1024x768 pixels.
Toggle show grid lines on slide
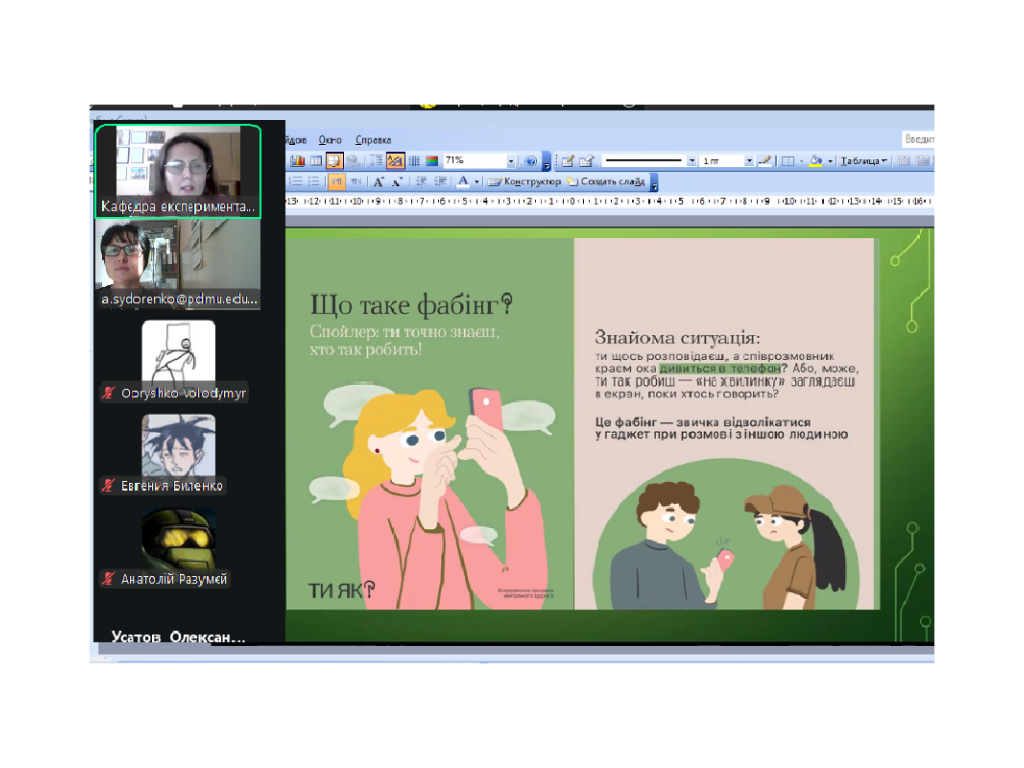click(x=413, y=160)
